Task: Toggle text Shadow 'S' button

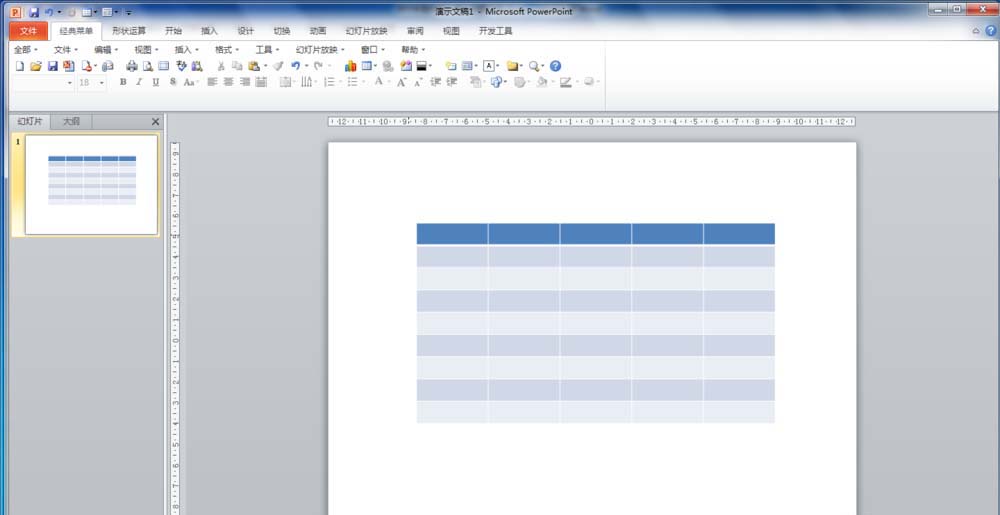Action: (x=173, y=82)
